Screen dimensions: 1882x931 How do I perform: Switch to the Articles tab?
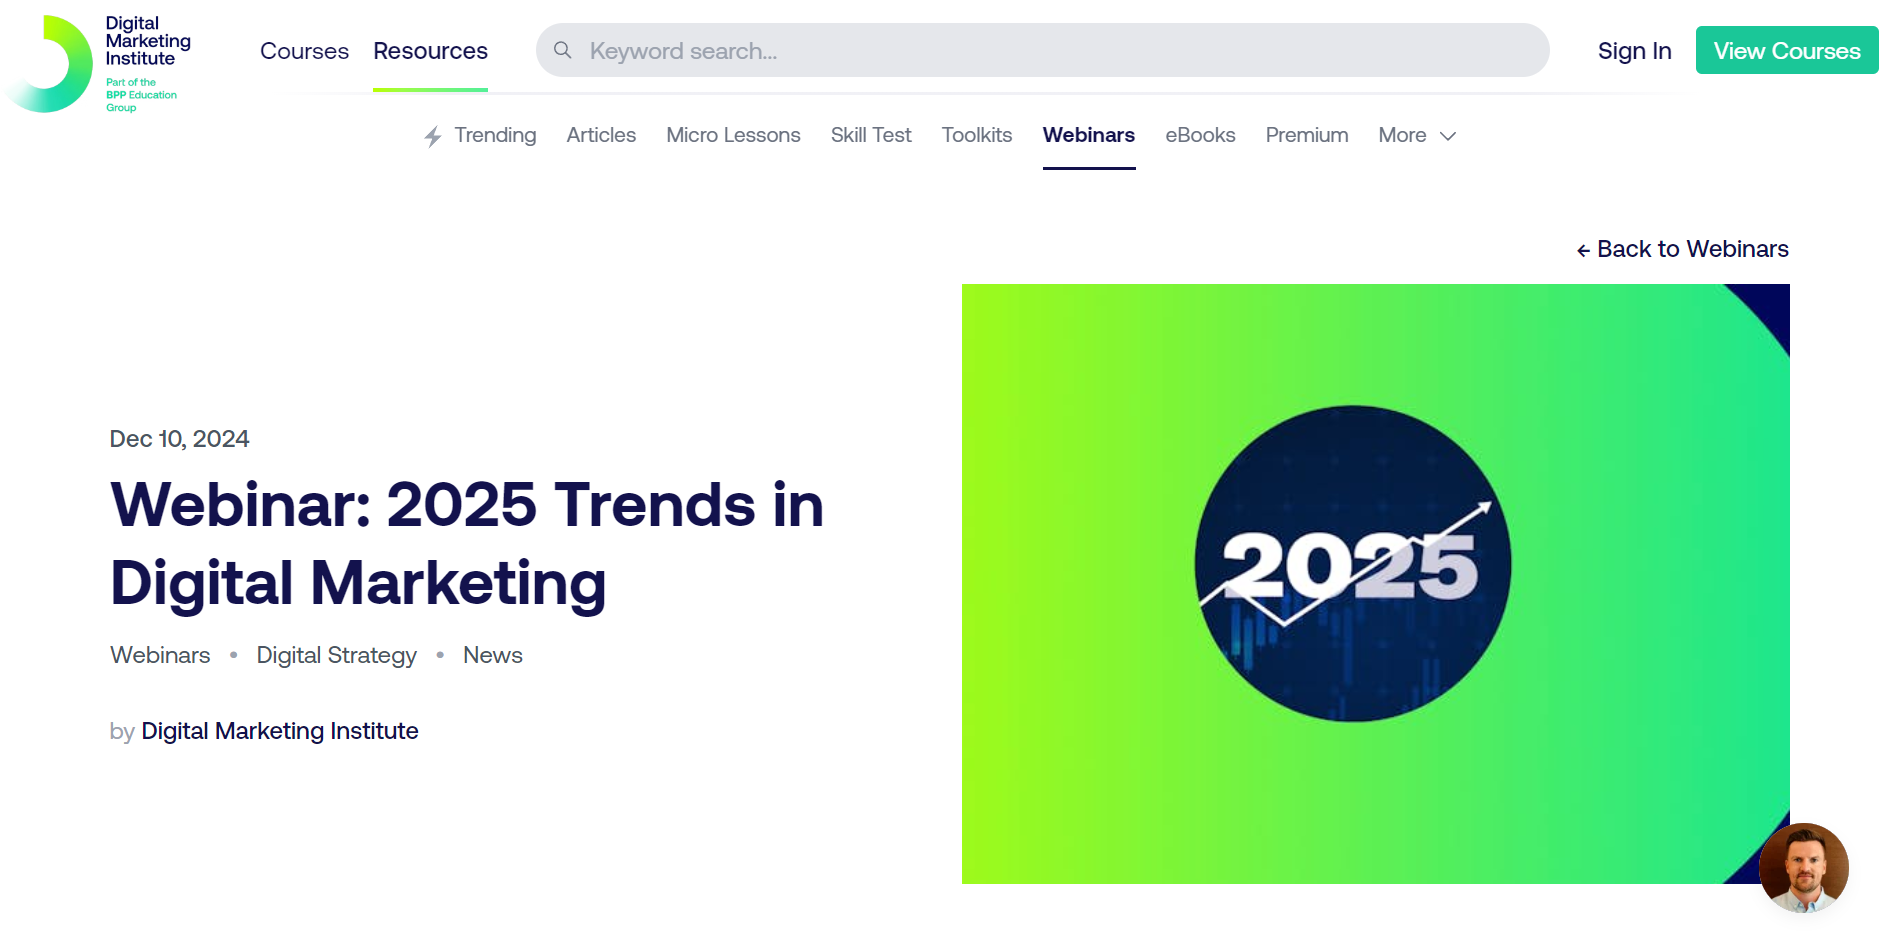tap(601, 135)
